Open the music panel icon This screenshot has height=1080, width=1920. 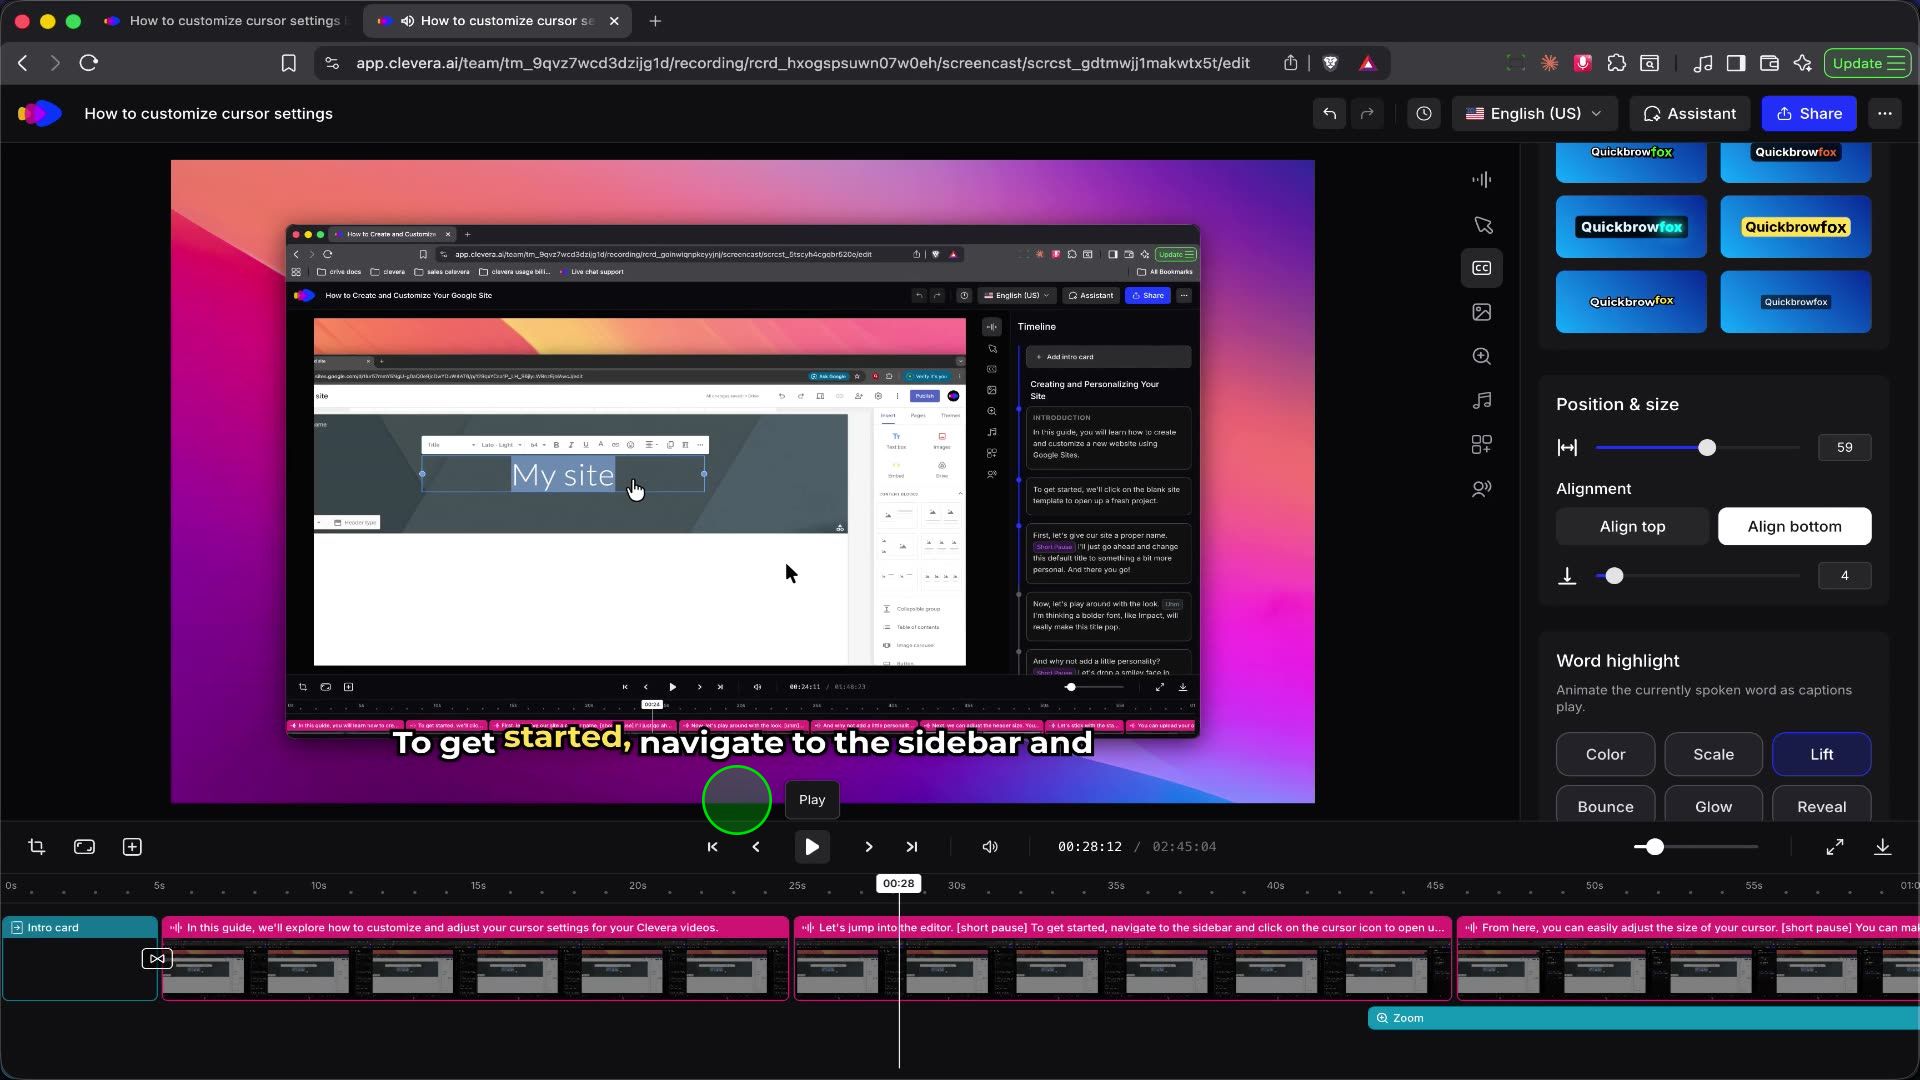1481,400
